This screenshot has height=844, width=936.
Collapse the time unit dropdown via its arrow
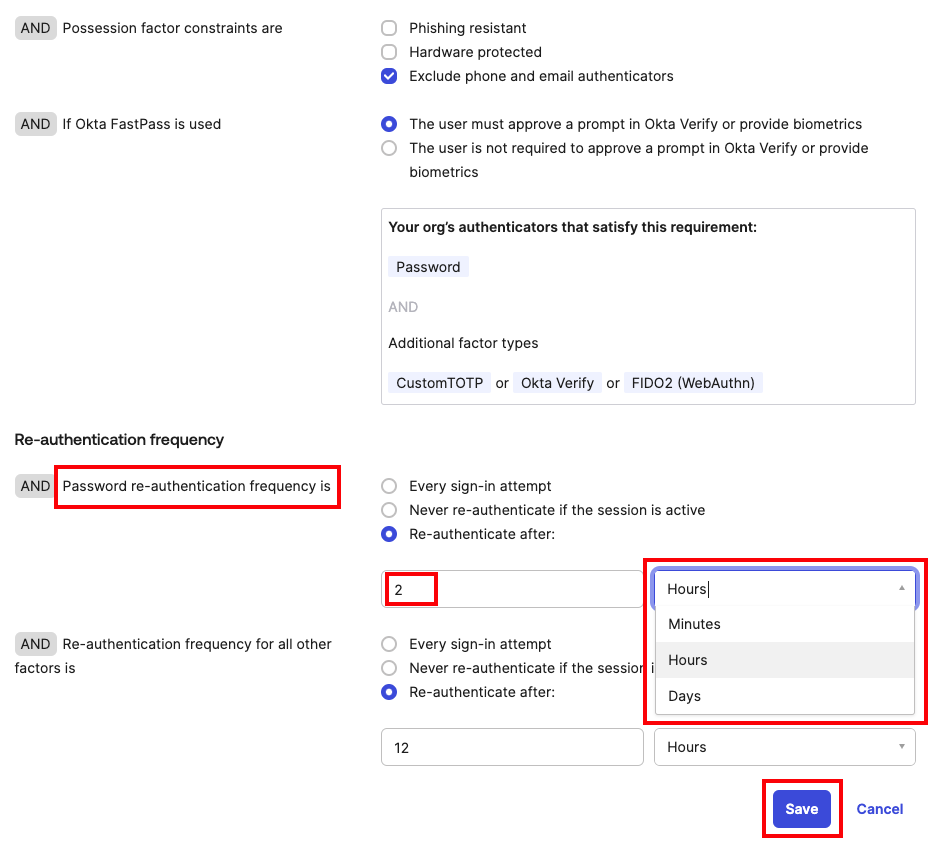[903, 589]
